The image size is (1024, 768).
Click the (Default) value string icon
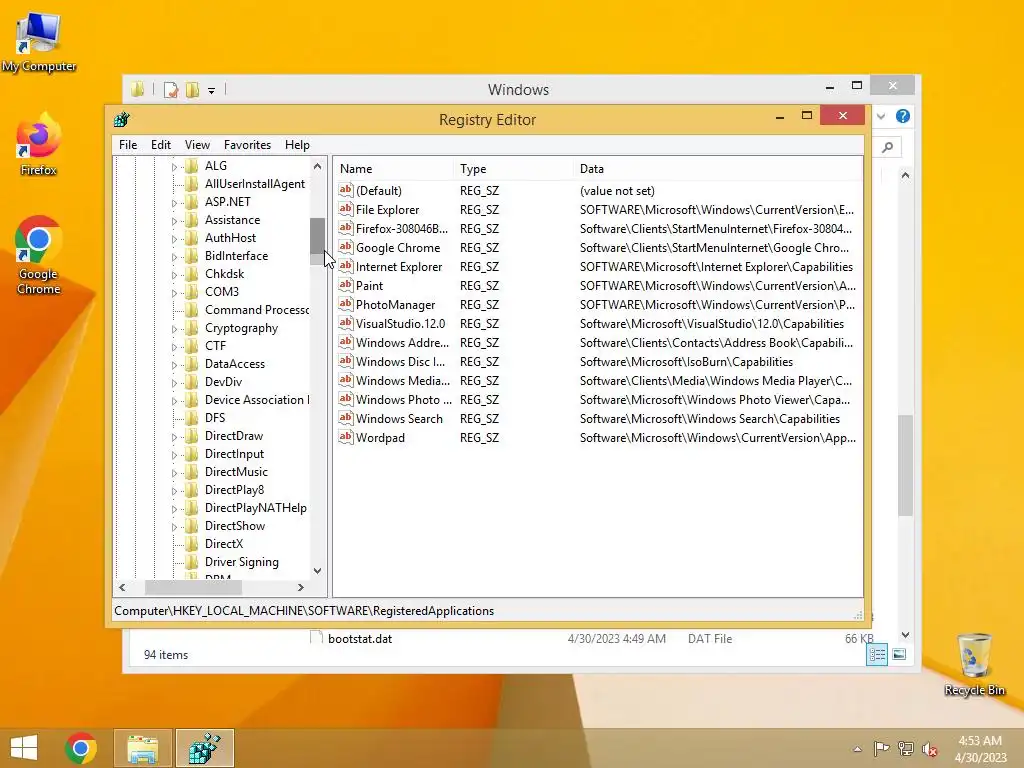345,190
